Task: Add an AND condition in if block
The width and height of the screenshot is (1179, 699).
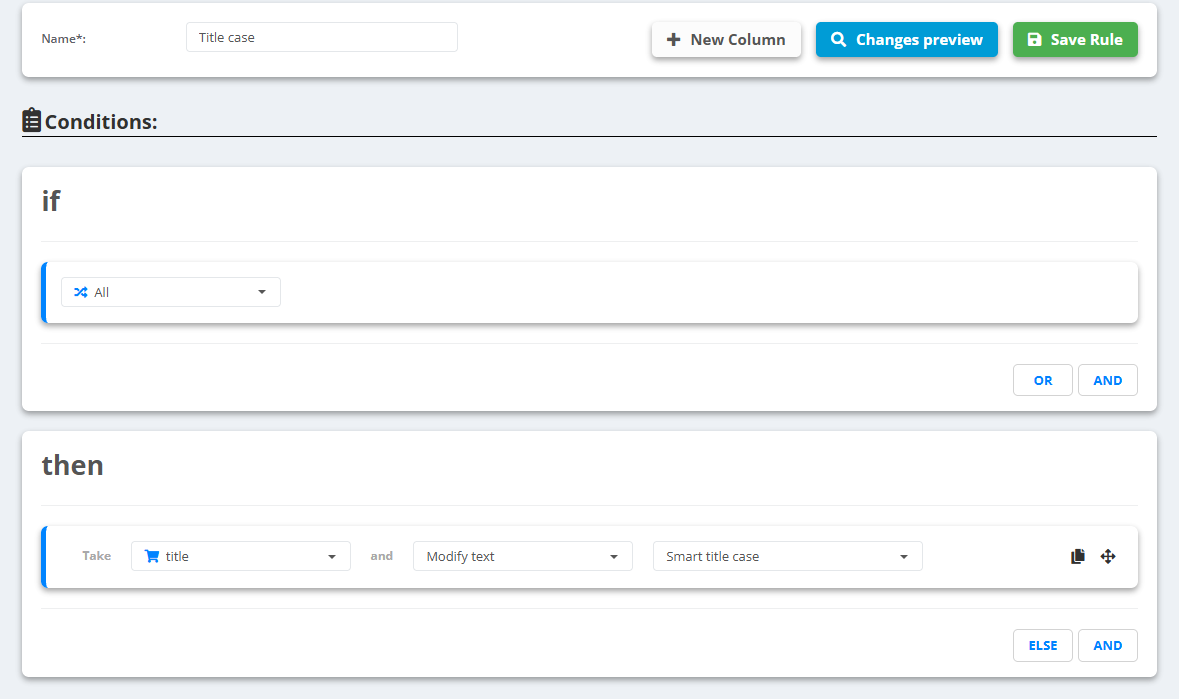Action: pyautogui.click(x=1108, y=380)
